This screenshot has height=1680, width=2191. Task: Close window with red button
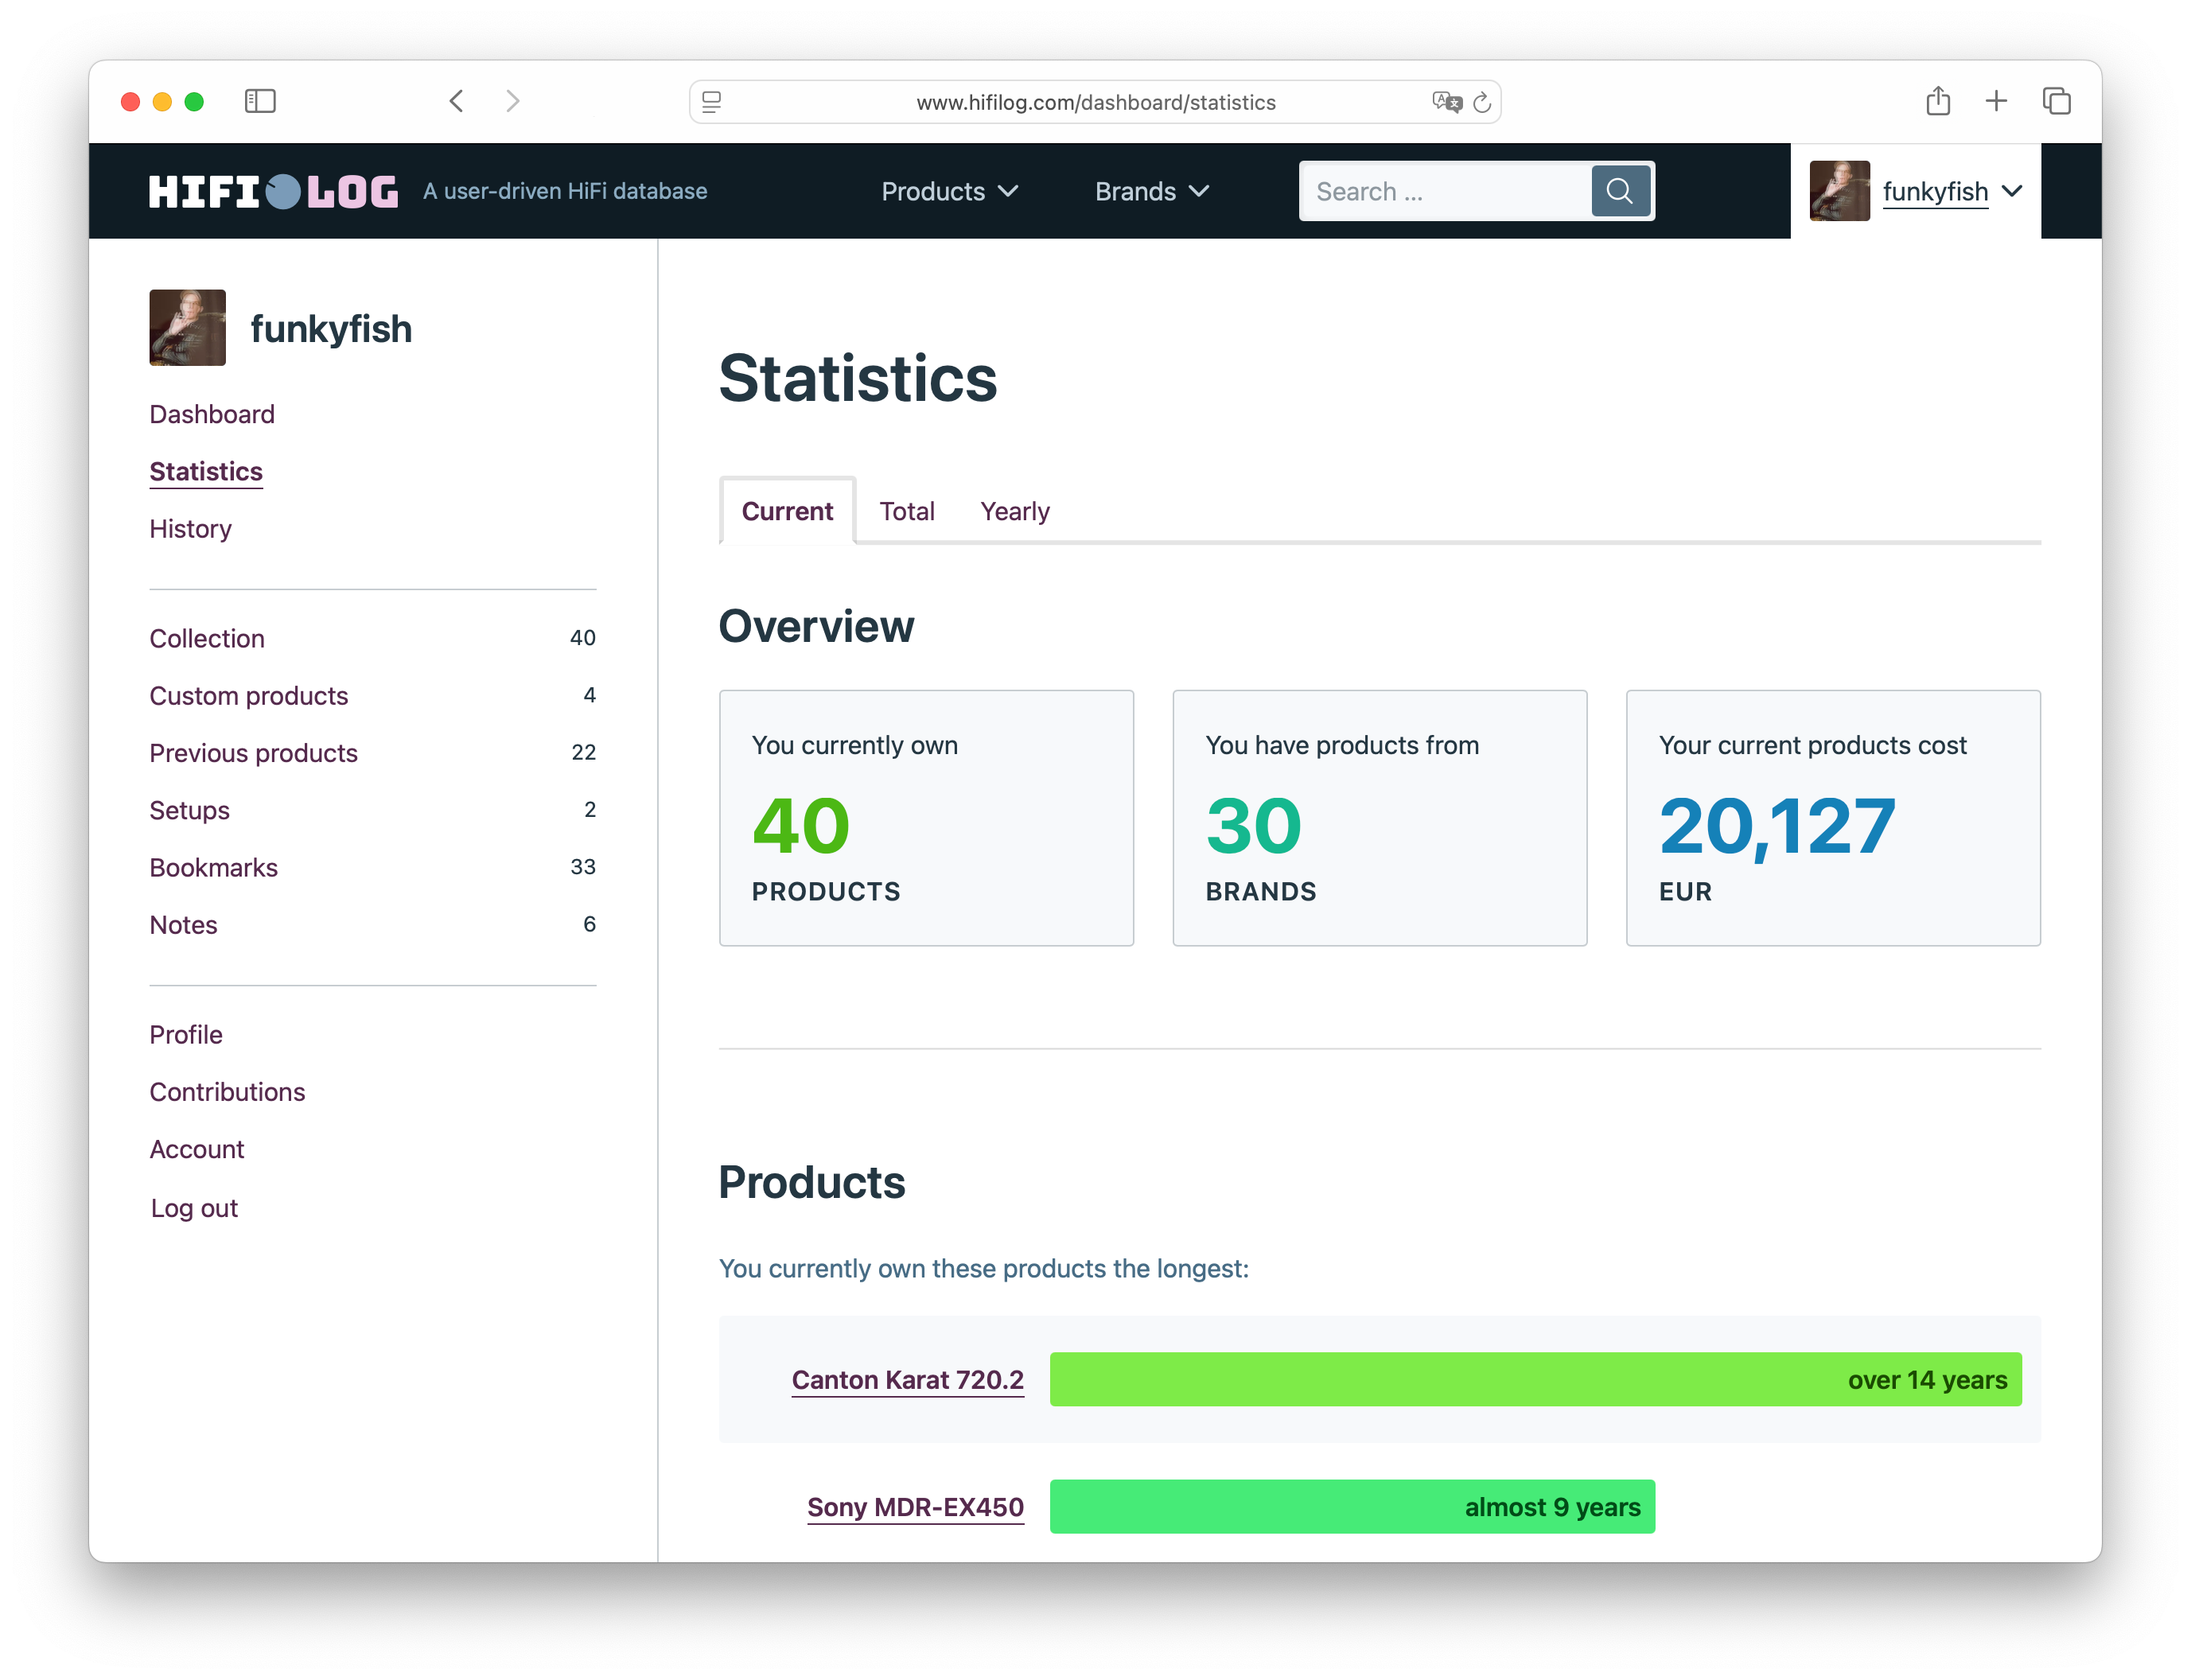pyautogui.click(x=130, y=101)
